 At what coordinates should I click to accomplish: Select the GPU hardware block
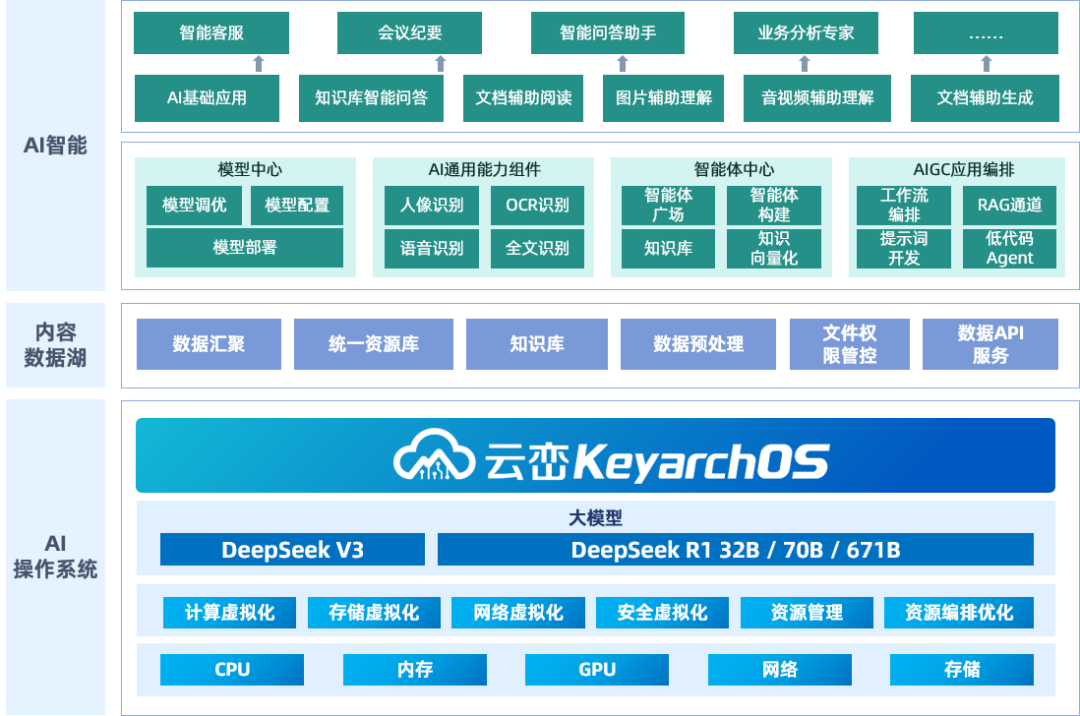tap(597, 670)
